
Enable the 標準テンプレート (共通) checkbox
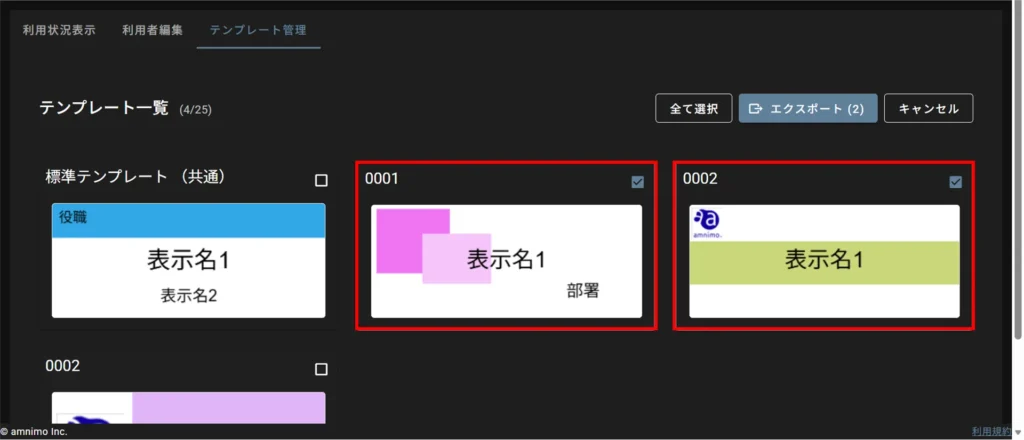point(321,181)
